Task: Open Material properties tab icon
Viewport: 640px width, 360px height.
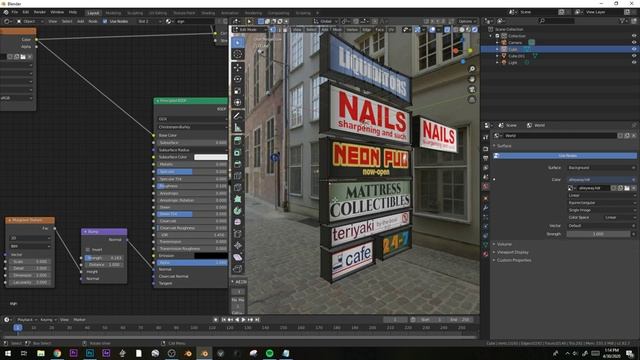Action: tap(485, 254)
